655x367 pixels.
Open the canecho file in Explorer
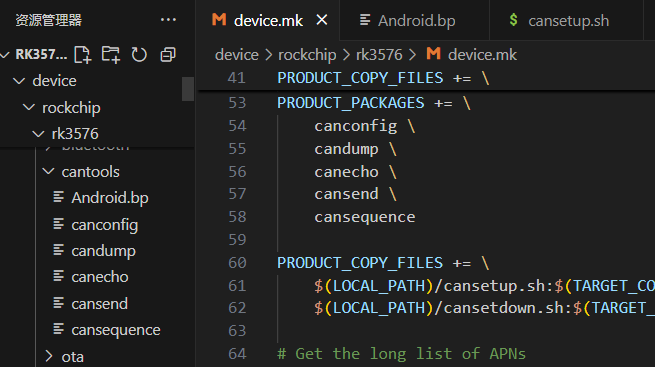pos(99,277)
